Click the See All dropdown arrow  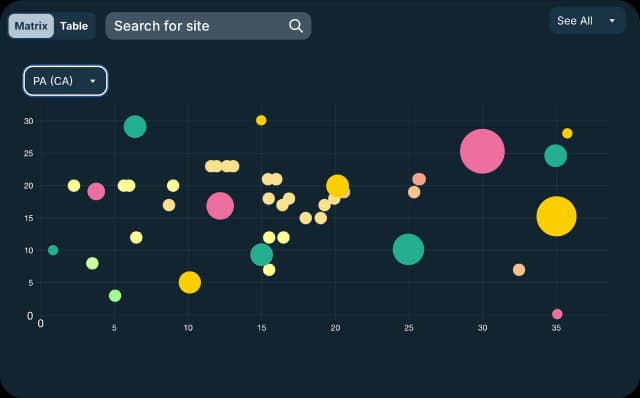pyautogui.click(x=612, y=20)
